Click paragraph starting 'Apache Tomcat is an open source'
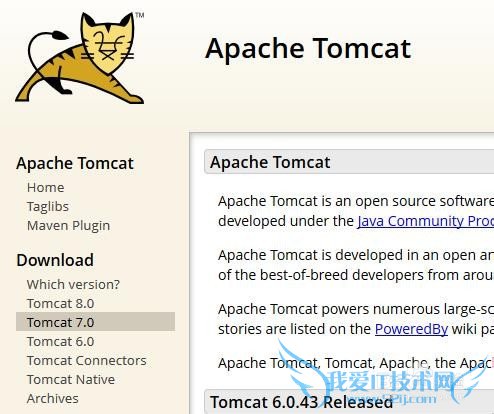 pos(356,211)
